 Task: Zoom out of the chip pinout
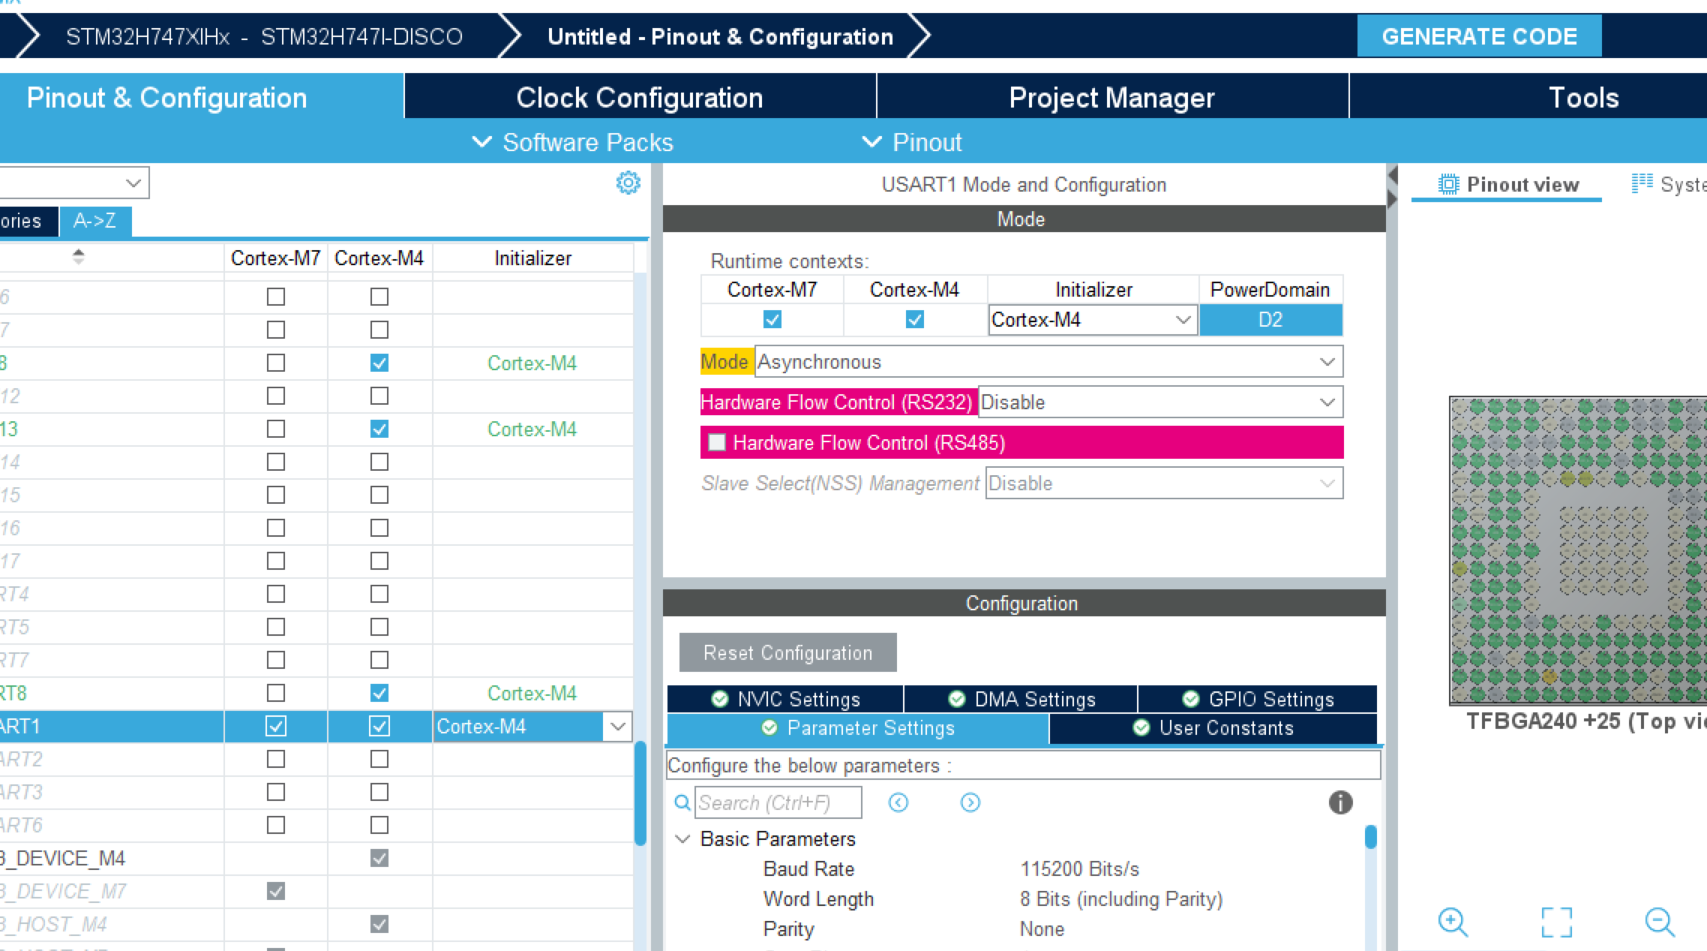tap(1660, 921)
